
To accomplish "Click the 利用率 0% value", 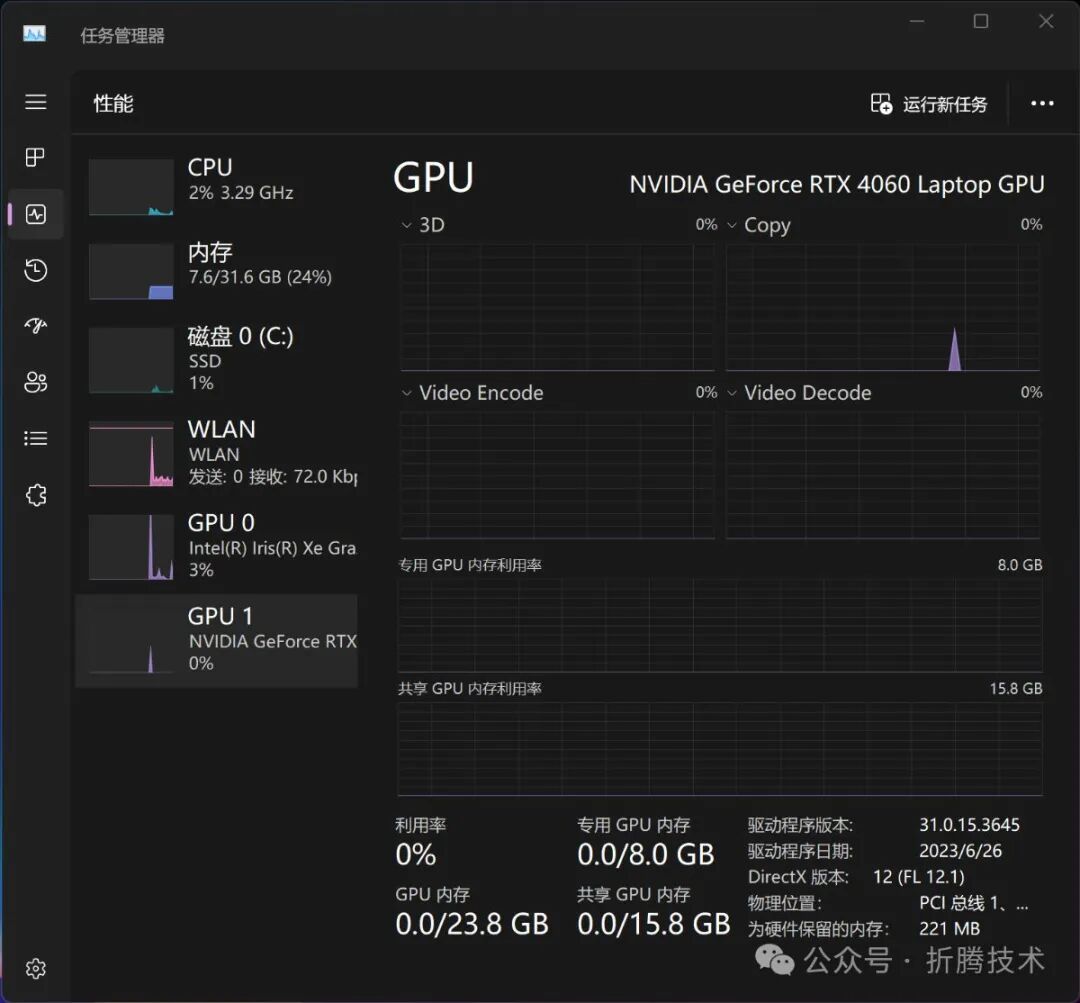I will (415, 855).
